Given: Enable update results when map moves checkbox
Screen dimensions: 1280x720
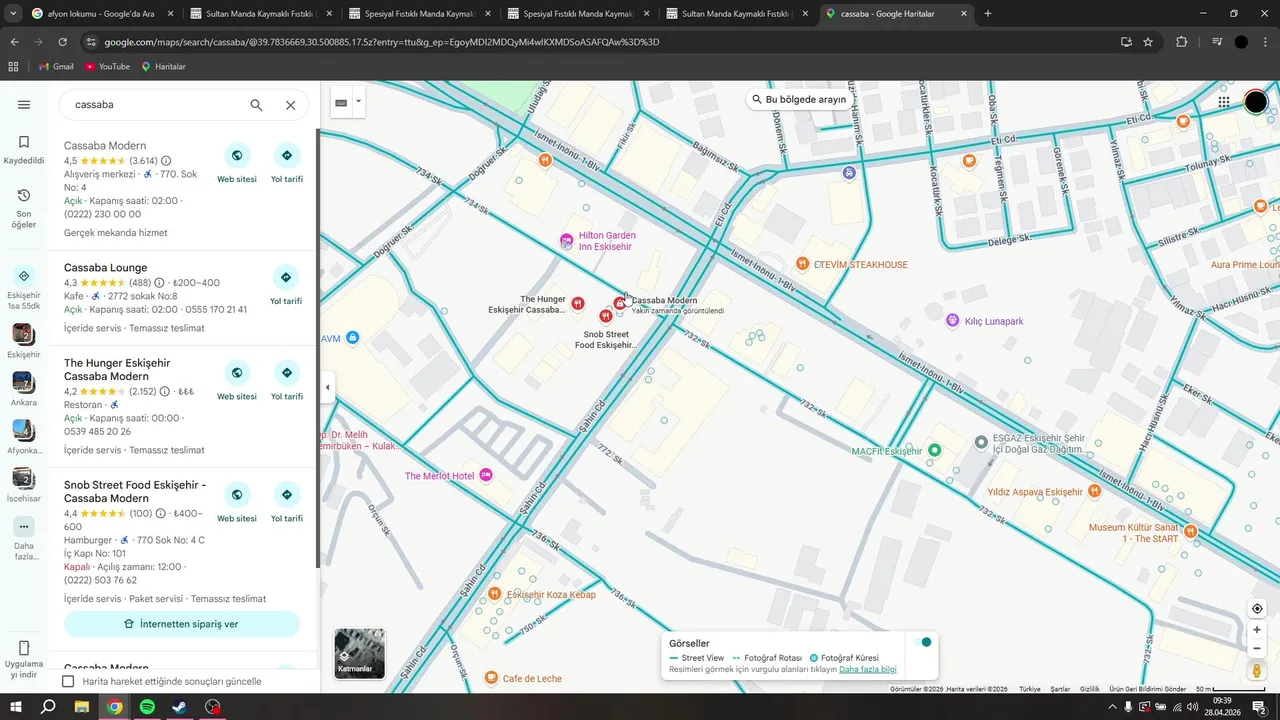Looking at the screenshot, I should click(x=68, y=681).
